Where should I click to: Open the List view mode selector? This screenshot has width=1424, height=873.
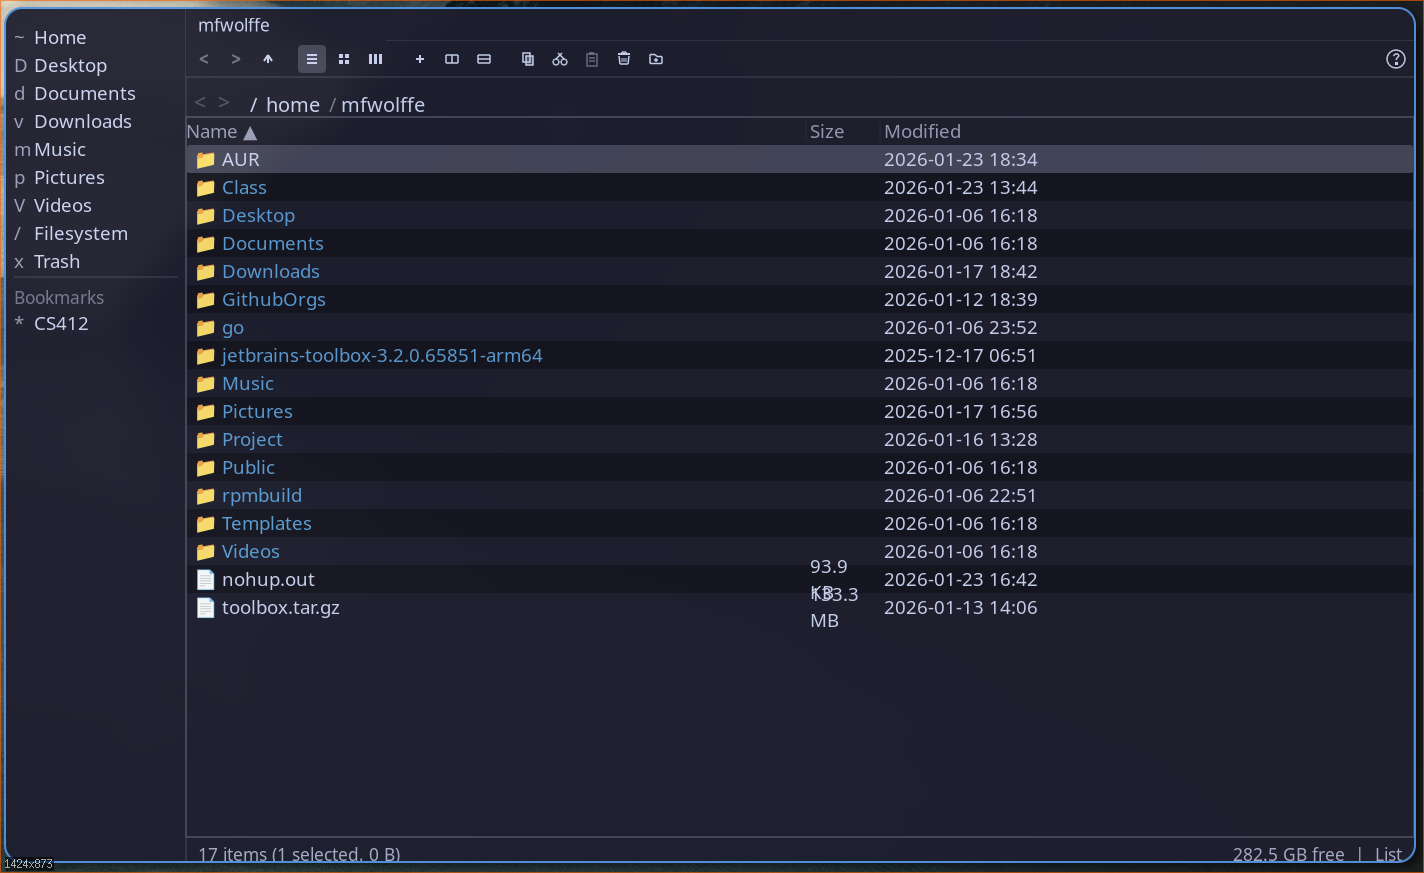coord(1388,854)
